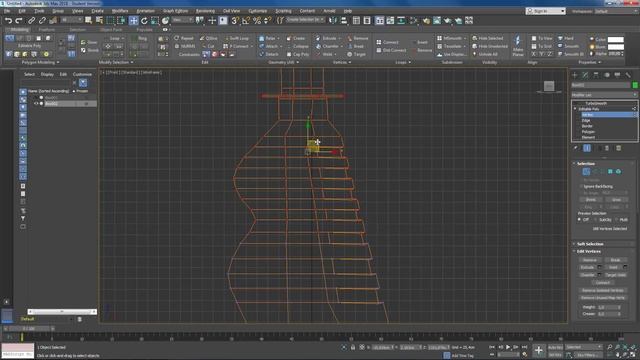Viewport: 640px width, 360px height.
Task: Toggle Auto Key button
Action: (x=555, y=347)
